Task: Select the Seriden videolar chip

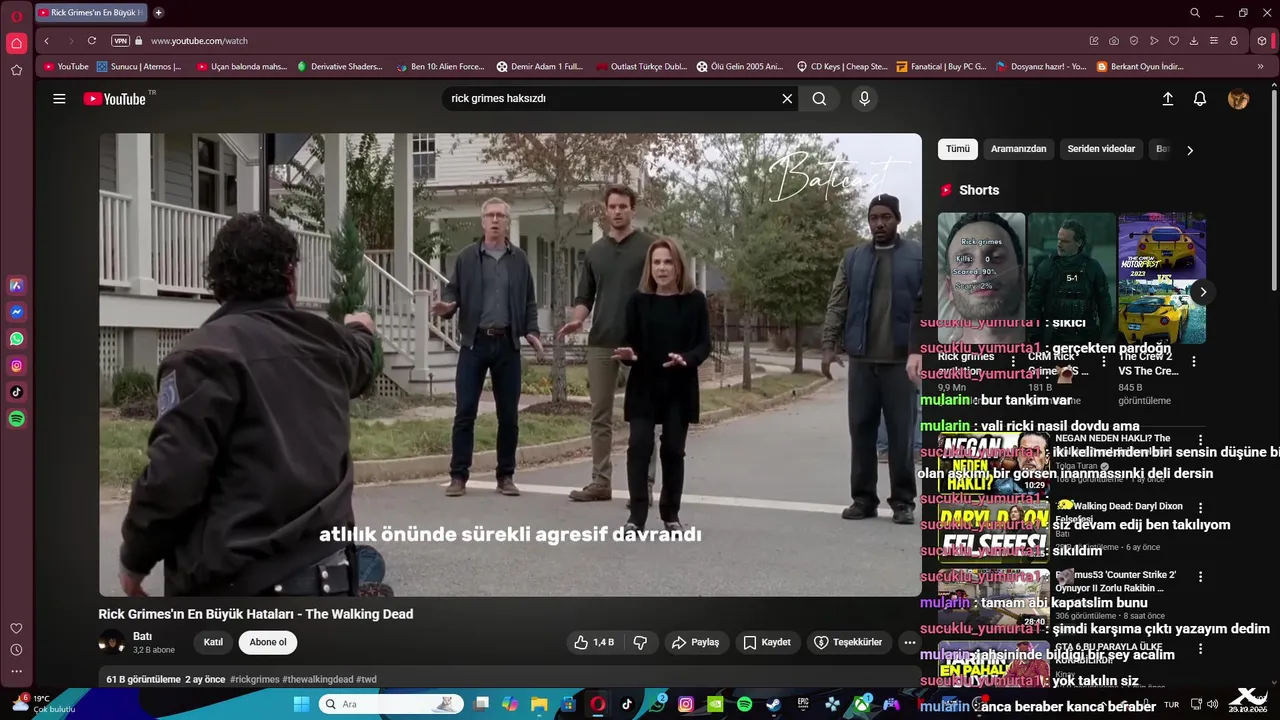Action: tap(1101, 149)
